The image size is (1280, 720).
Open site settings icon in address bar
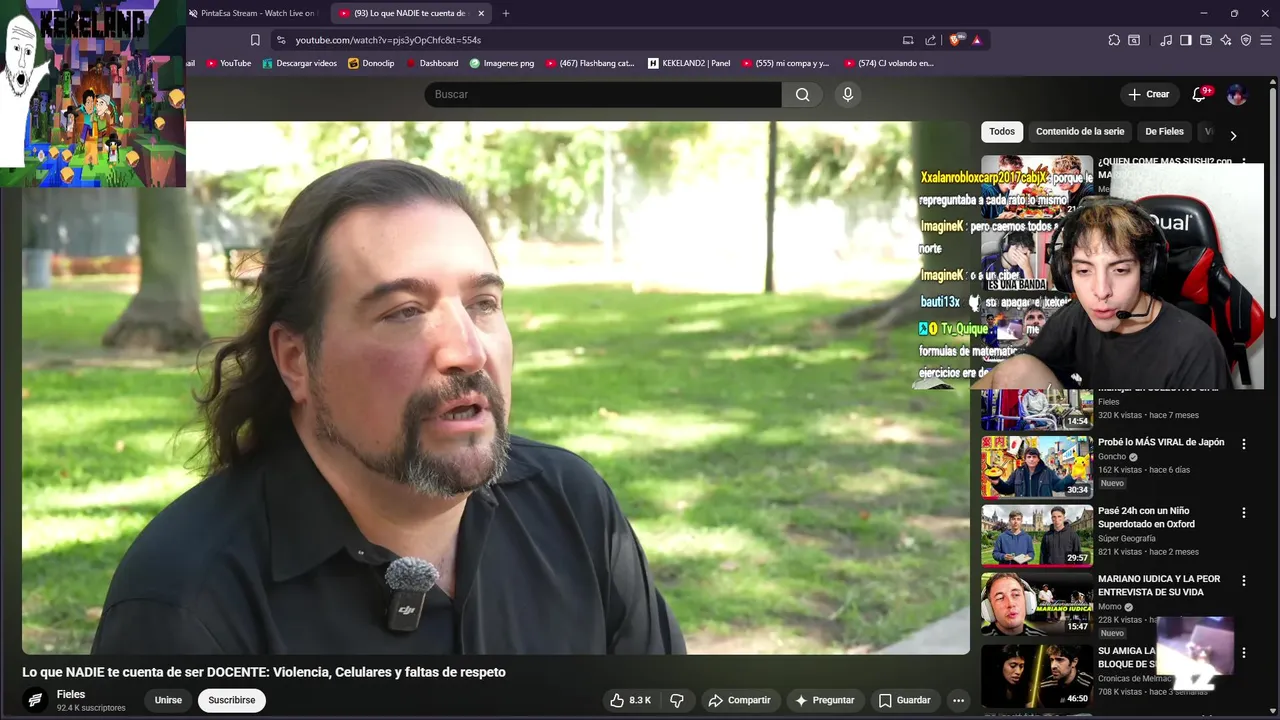(281, 40)
